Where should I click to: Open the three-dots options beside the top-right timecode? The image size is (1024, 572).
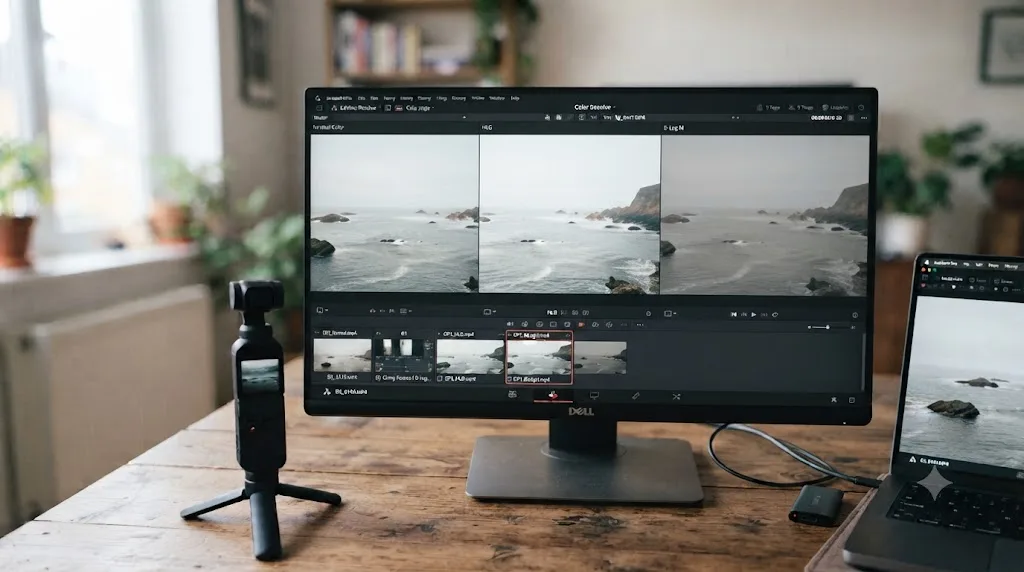(x=864, y=118)
